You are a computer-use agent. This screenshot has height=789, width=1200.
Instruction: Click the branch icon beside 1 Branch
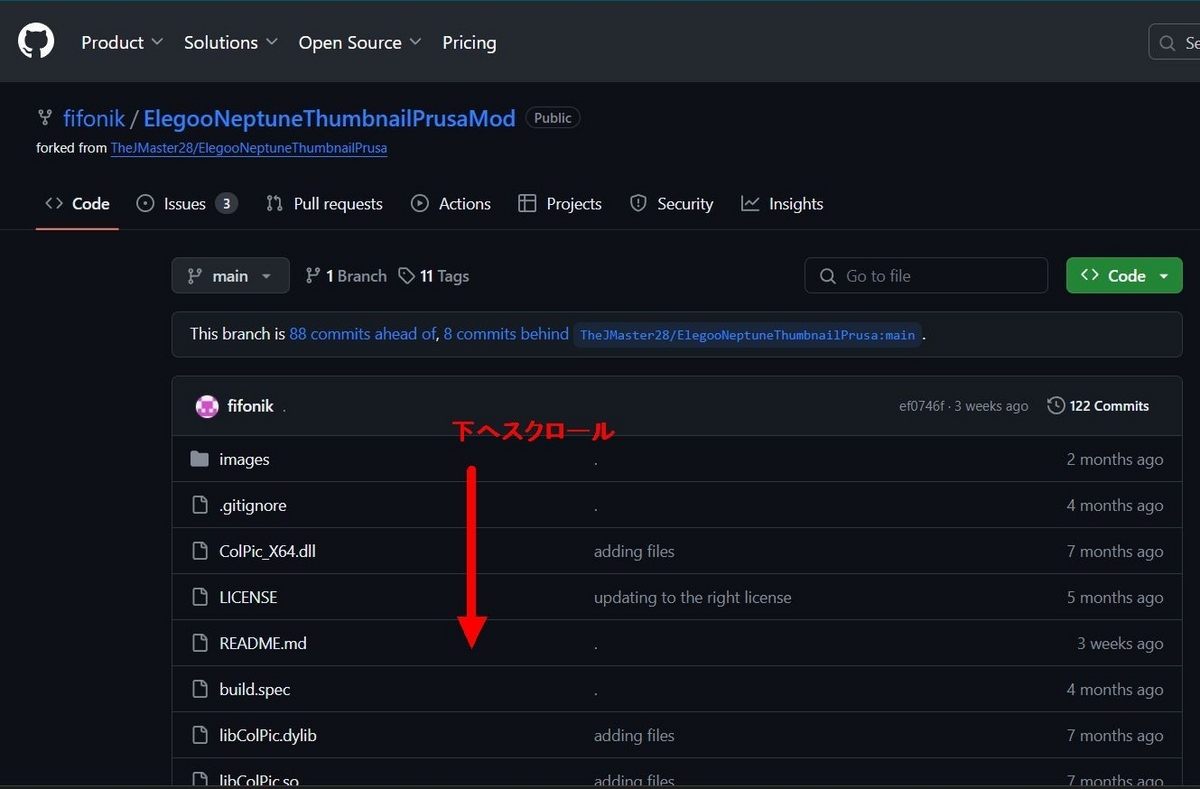tap(313, 276)
